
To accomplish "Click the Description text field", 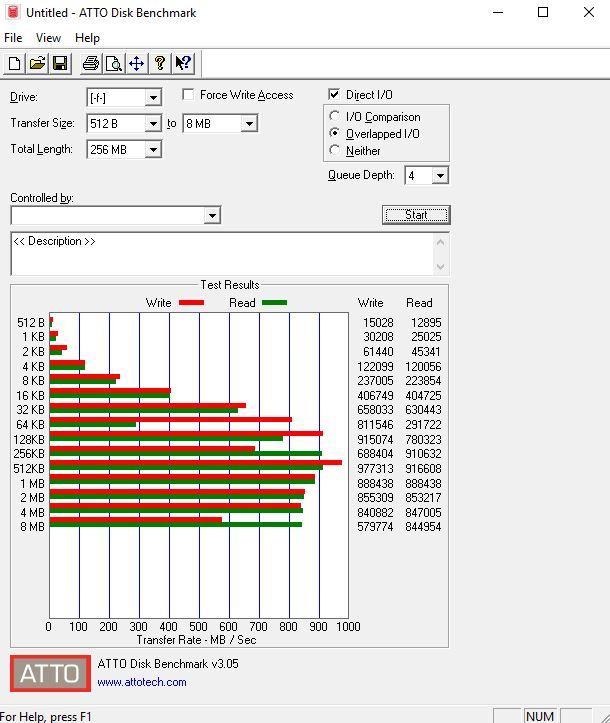I will [x=222, y=254].
